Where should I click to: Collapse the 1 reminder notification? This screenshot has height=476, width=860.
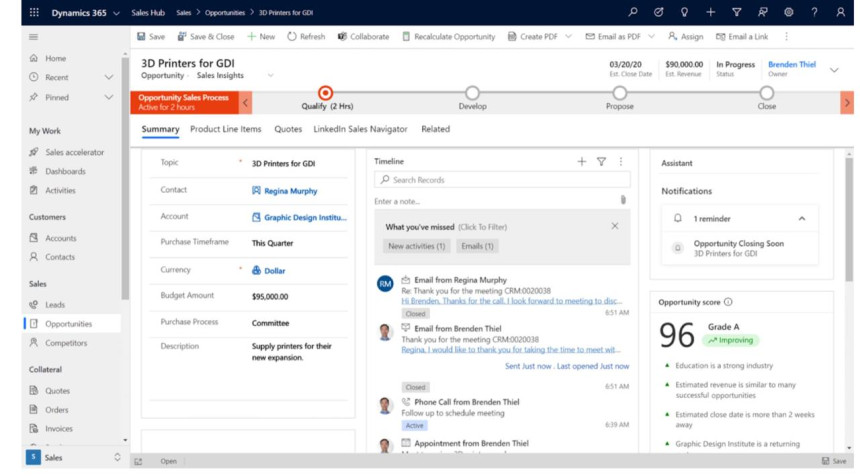point(802,219)
